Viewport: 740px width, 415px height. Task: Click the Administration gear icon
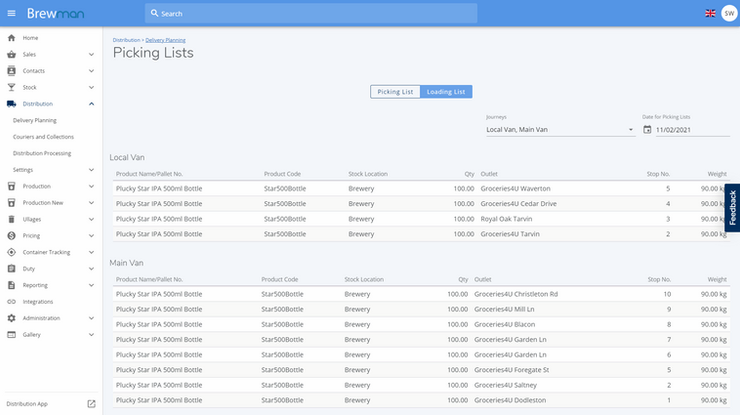[x=11, y=318]
